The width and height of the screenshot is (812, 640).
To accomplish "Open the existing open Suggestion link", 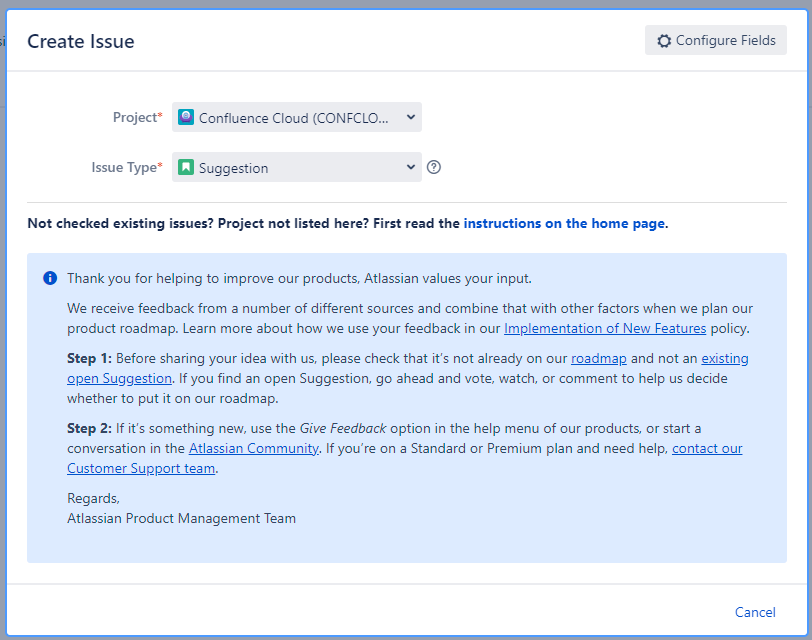I will pos(119,379).
